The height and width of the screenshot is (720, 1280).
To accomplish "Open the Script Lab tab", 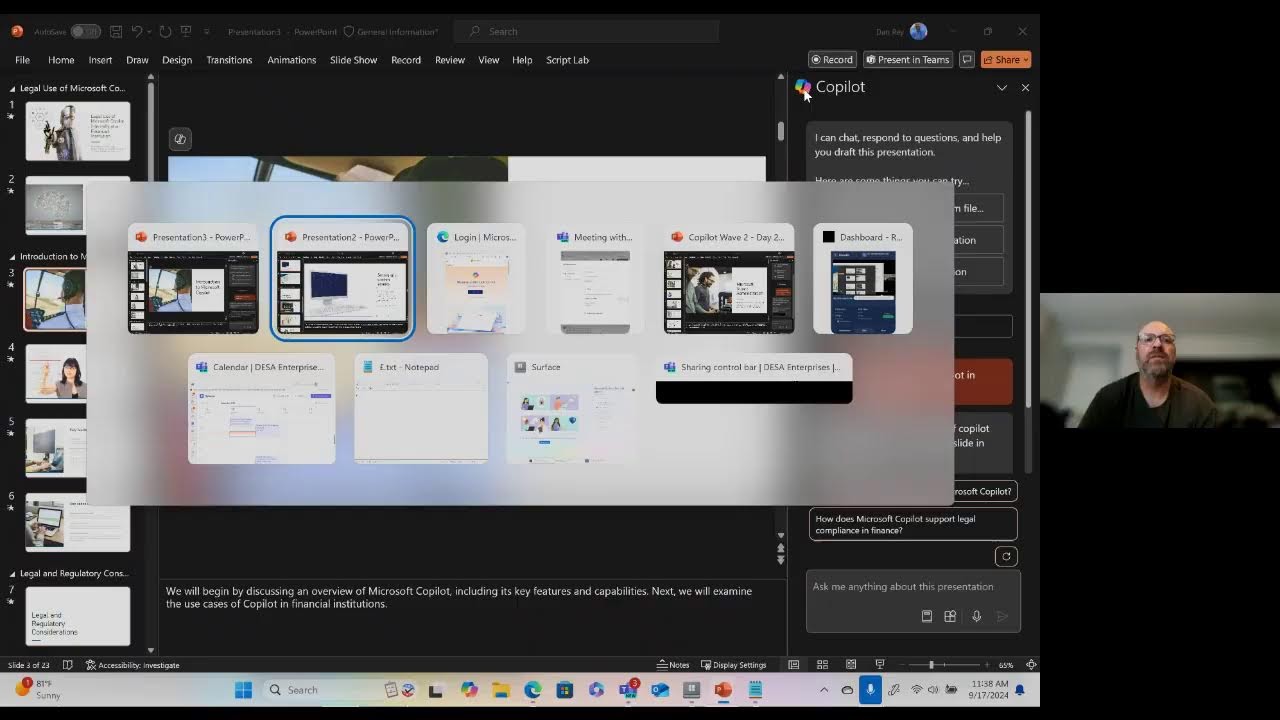I will (x=567, y=60).
